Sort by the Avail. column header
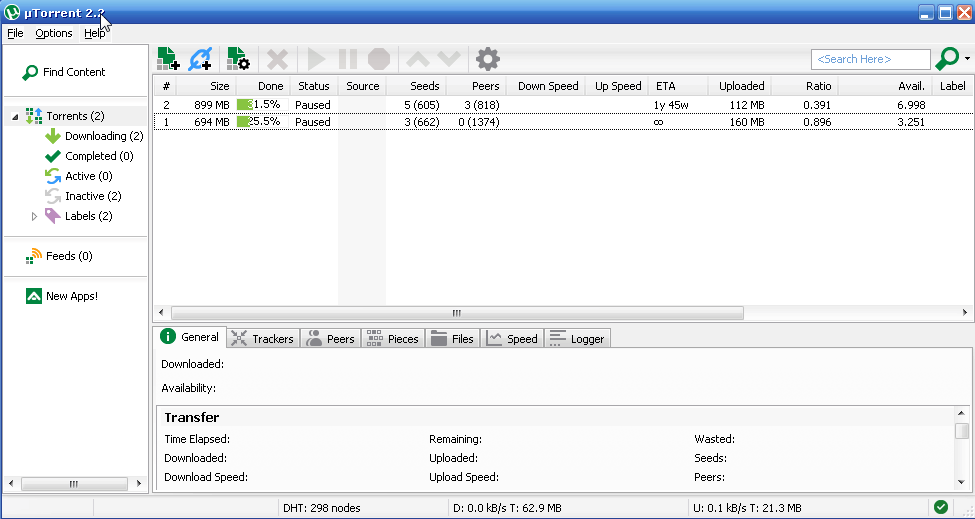The image size is (975, 519). tap(885, 86)
